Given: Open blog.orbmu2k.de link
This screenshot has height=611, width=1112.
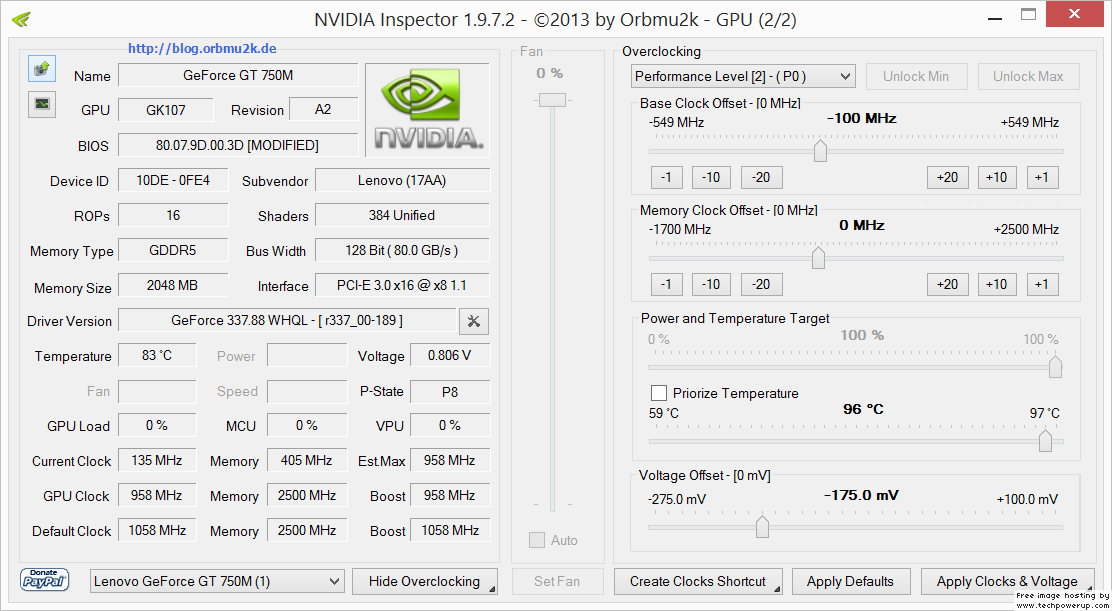Looking at the screenshot, I should pos(202,49).
